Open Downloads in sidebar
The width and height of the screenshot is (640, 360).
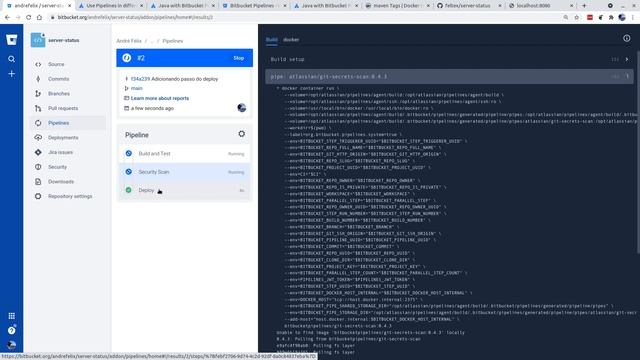(x=61, y=182)
